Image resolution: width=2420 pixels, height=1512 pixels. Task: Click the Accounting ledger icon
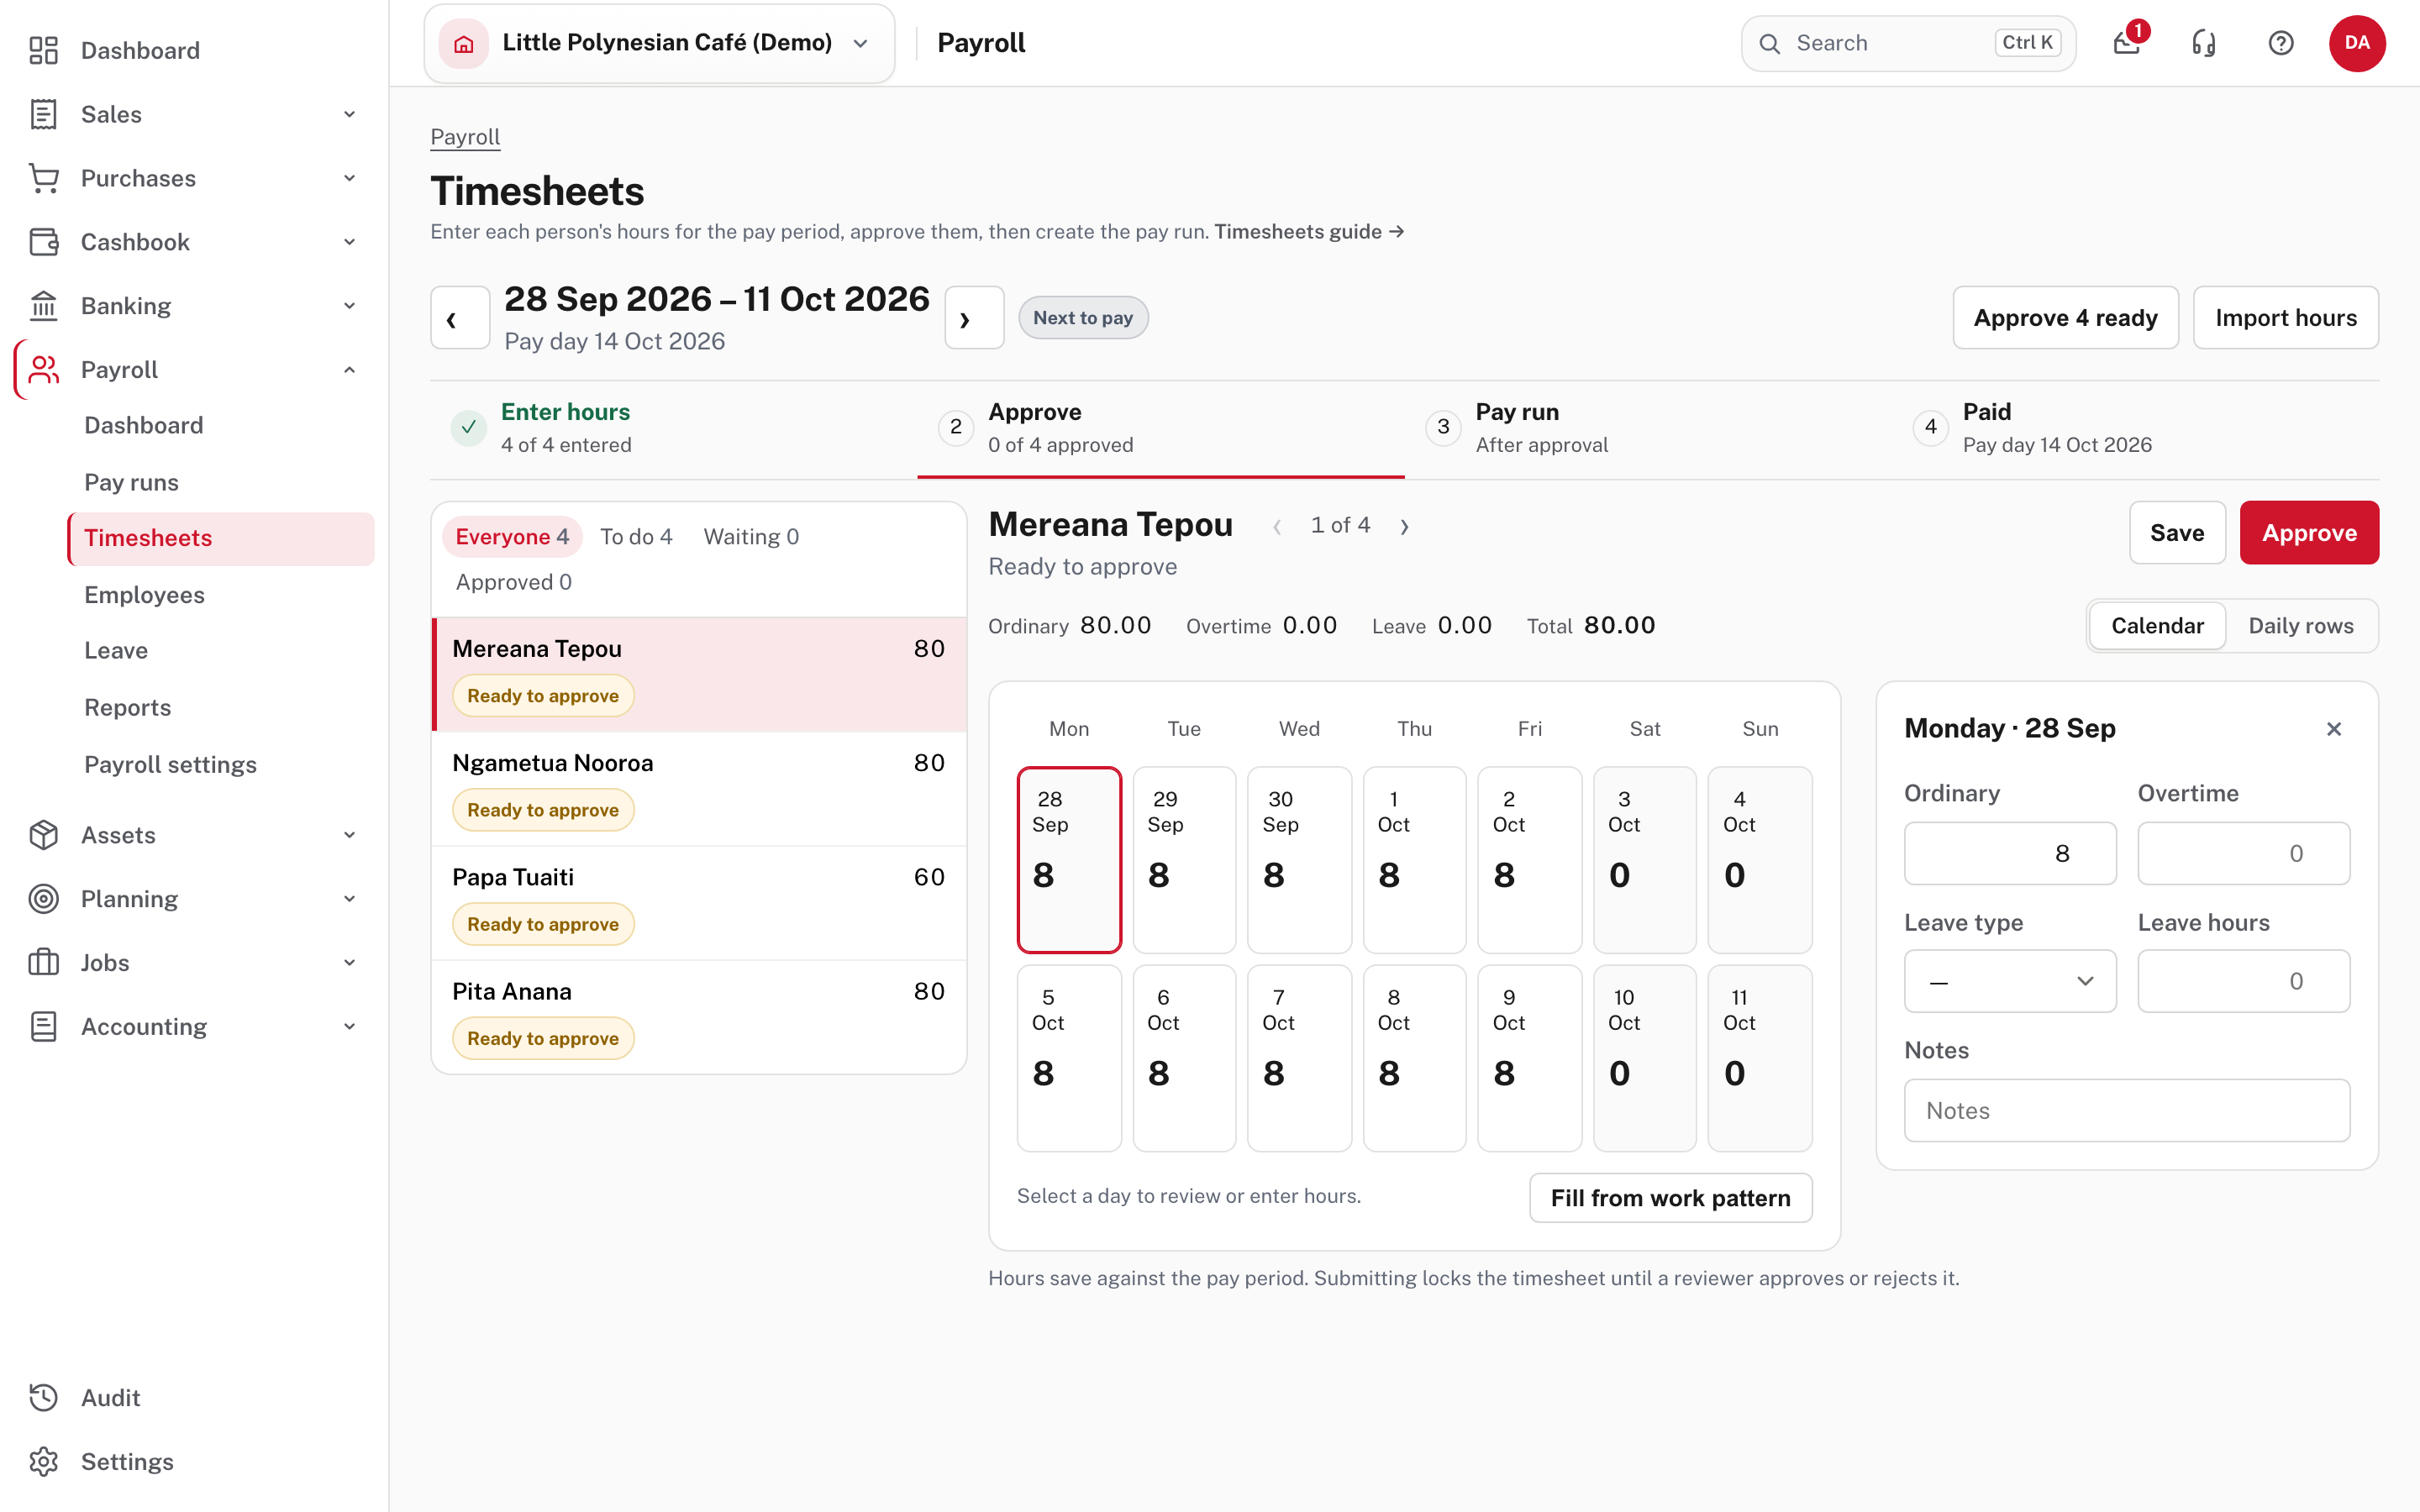pyautogui.click(x=43, y=1027)
